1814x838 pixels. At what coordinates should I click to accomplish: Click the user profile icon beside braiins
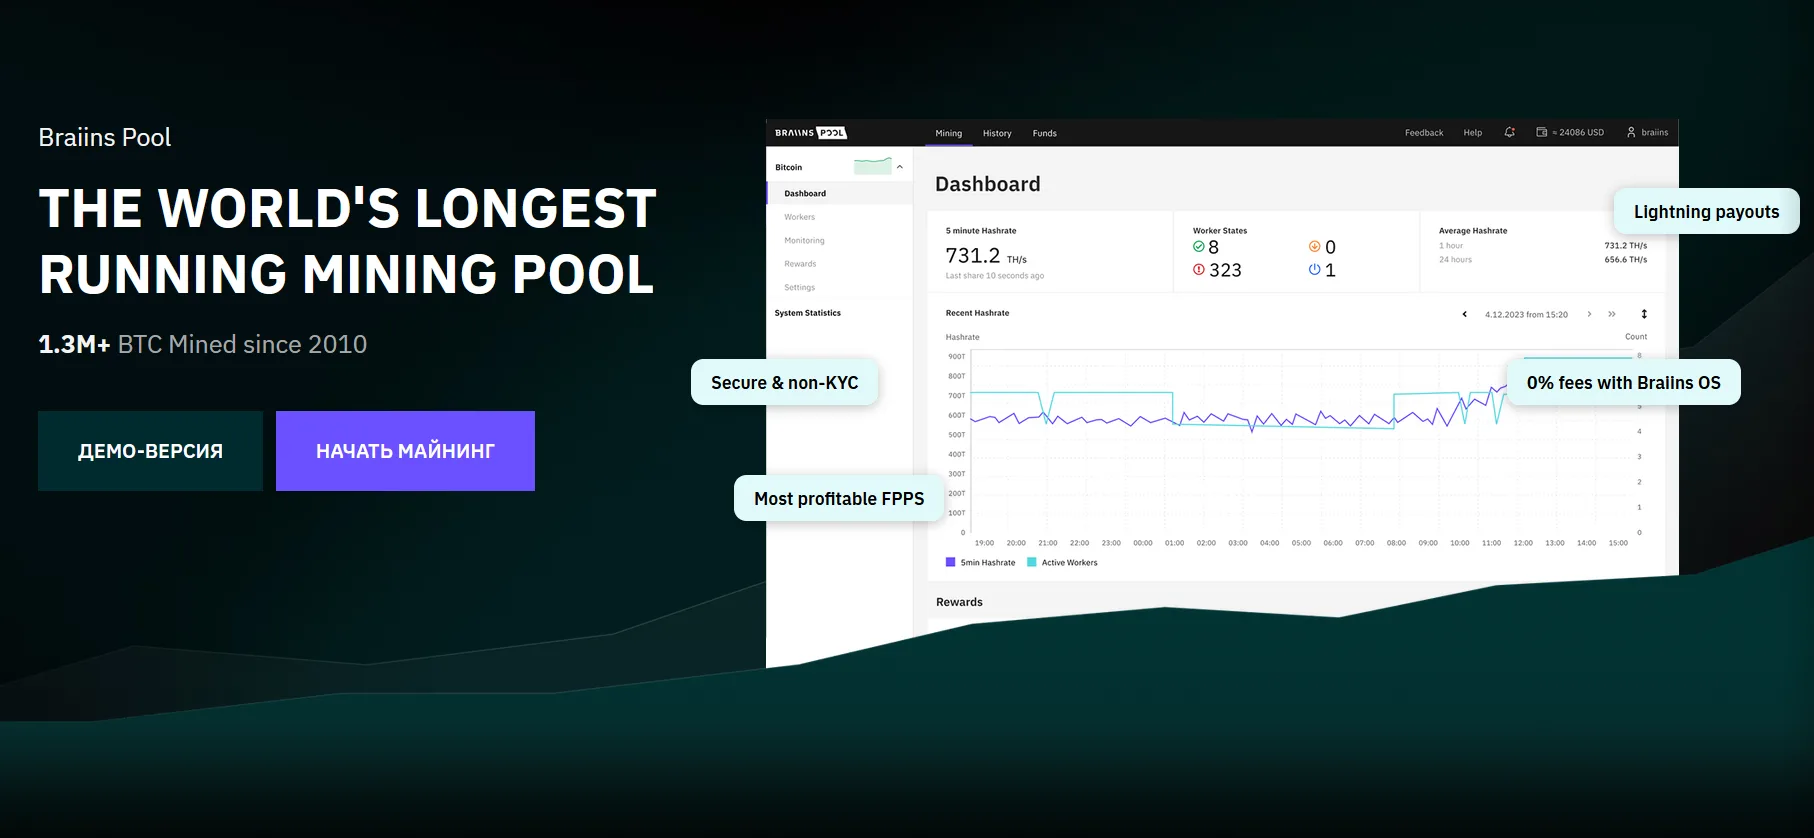[1631, 132]
